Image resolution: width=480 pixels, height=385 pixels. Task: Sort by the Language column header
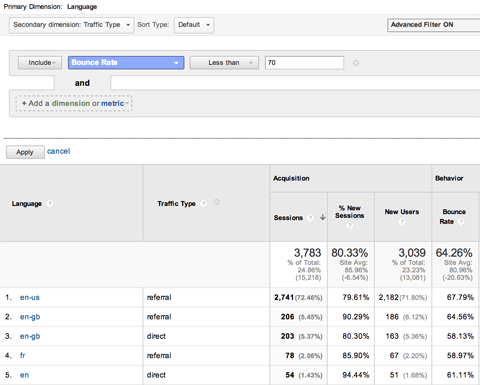point(27,204)
